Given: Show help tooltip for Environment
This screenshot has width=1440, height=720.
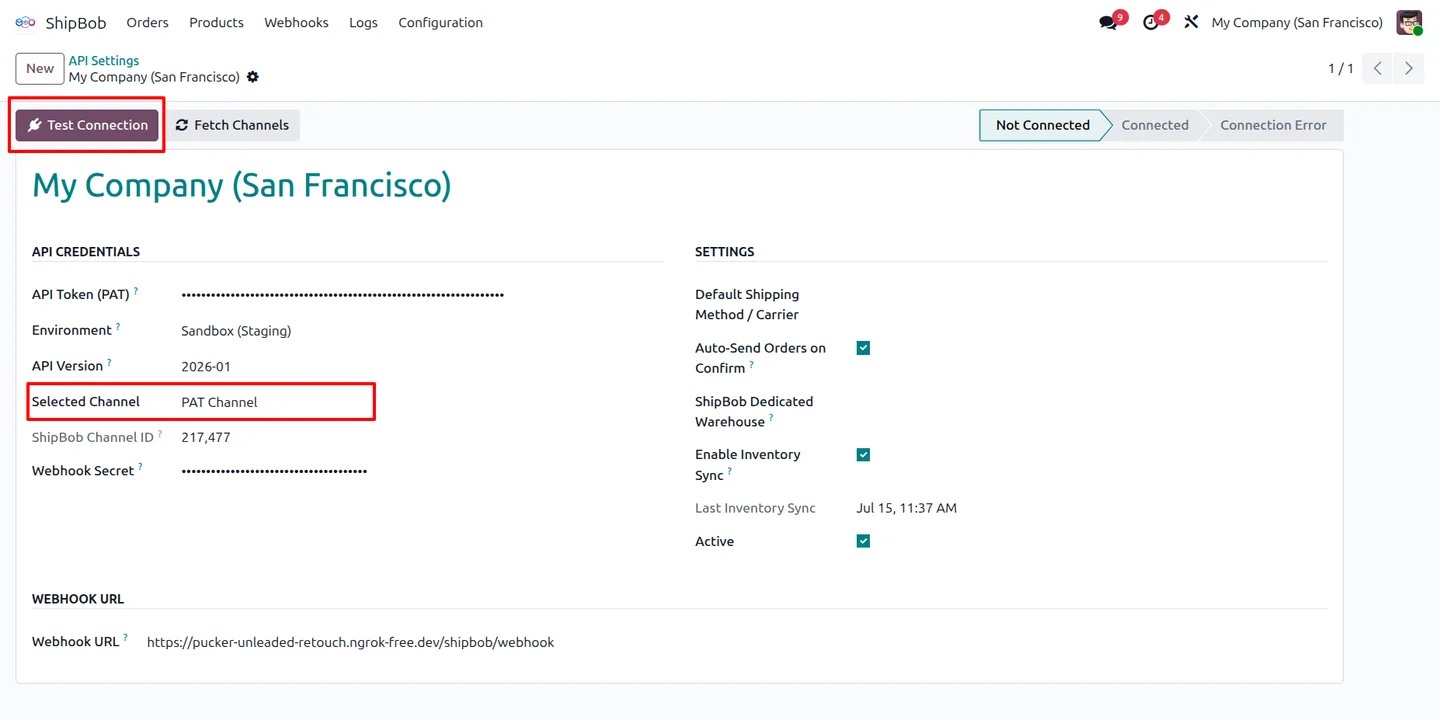Looking at the screenshot, I should point(118,326).
